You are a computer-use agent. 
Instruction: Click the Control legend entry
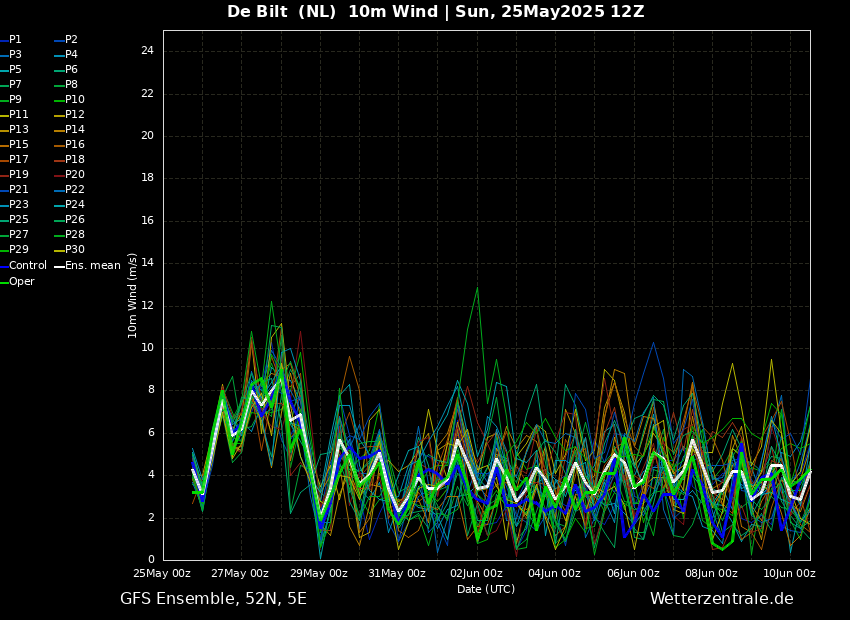(27, 266)
